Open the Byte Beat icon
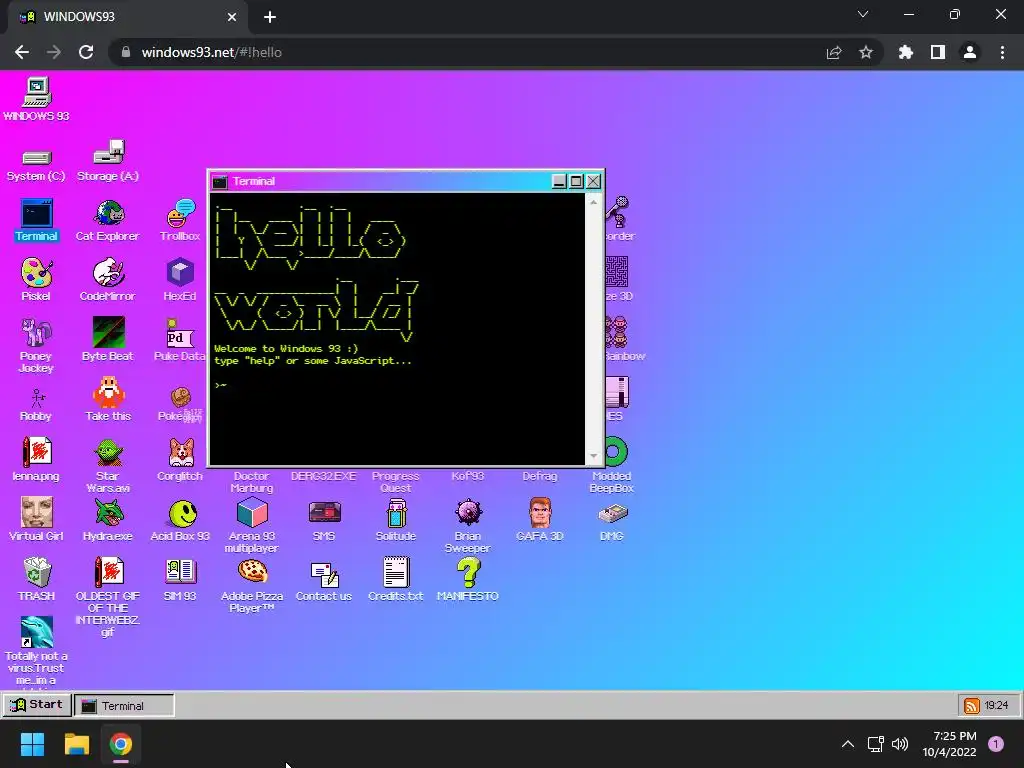Screen dimensions: 1024x768 point(108,332)
